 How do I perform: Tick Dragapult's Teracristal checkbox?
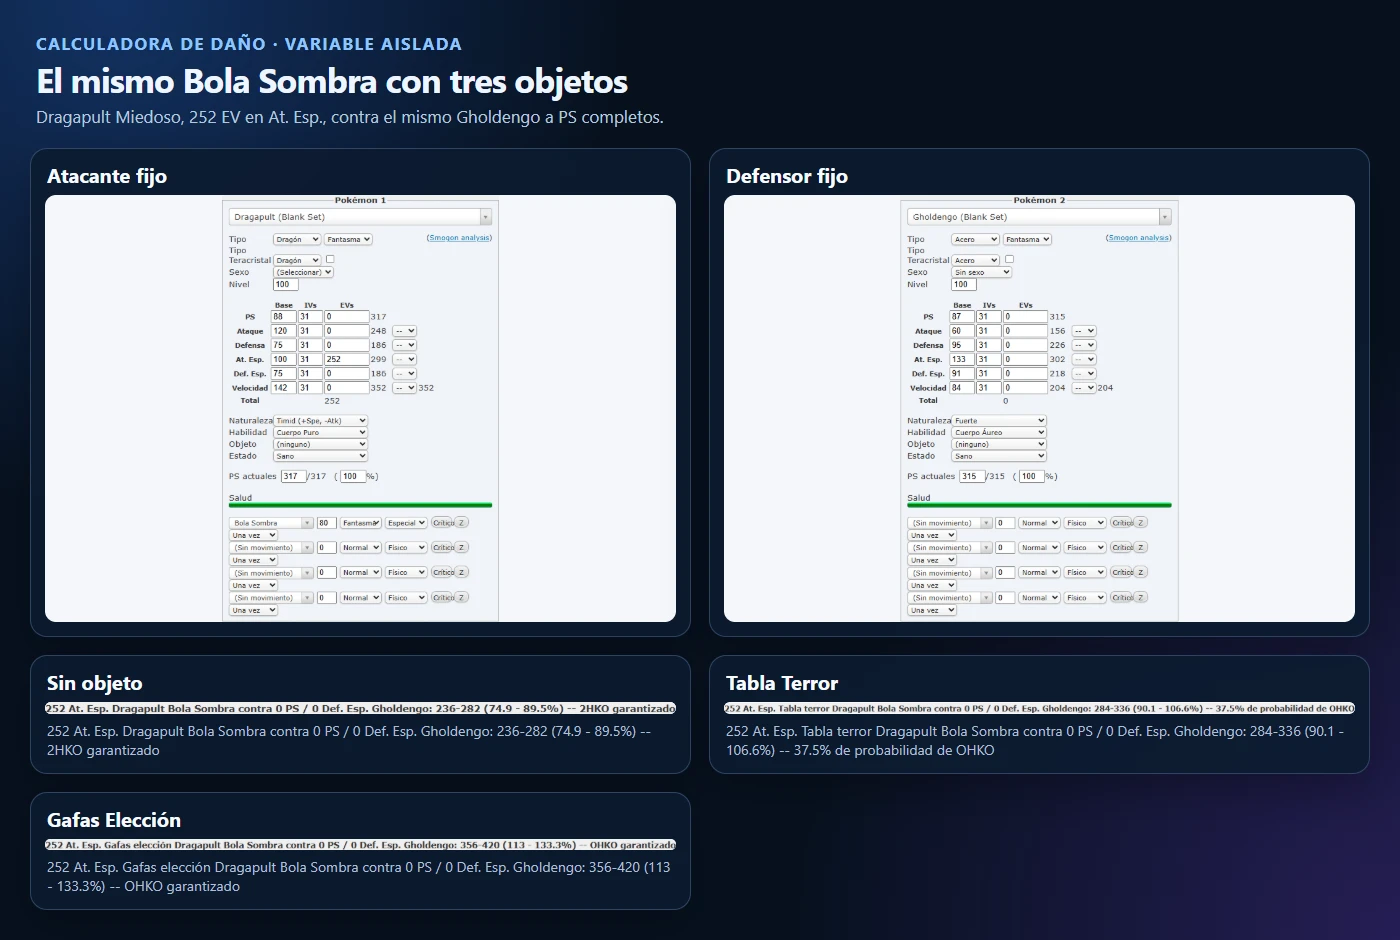tap(330, 259)
